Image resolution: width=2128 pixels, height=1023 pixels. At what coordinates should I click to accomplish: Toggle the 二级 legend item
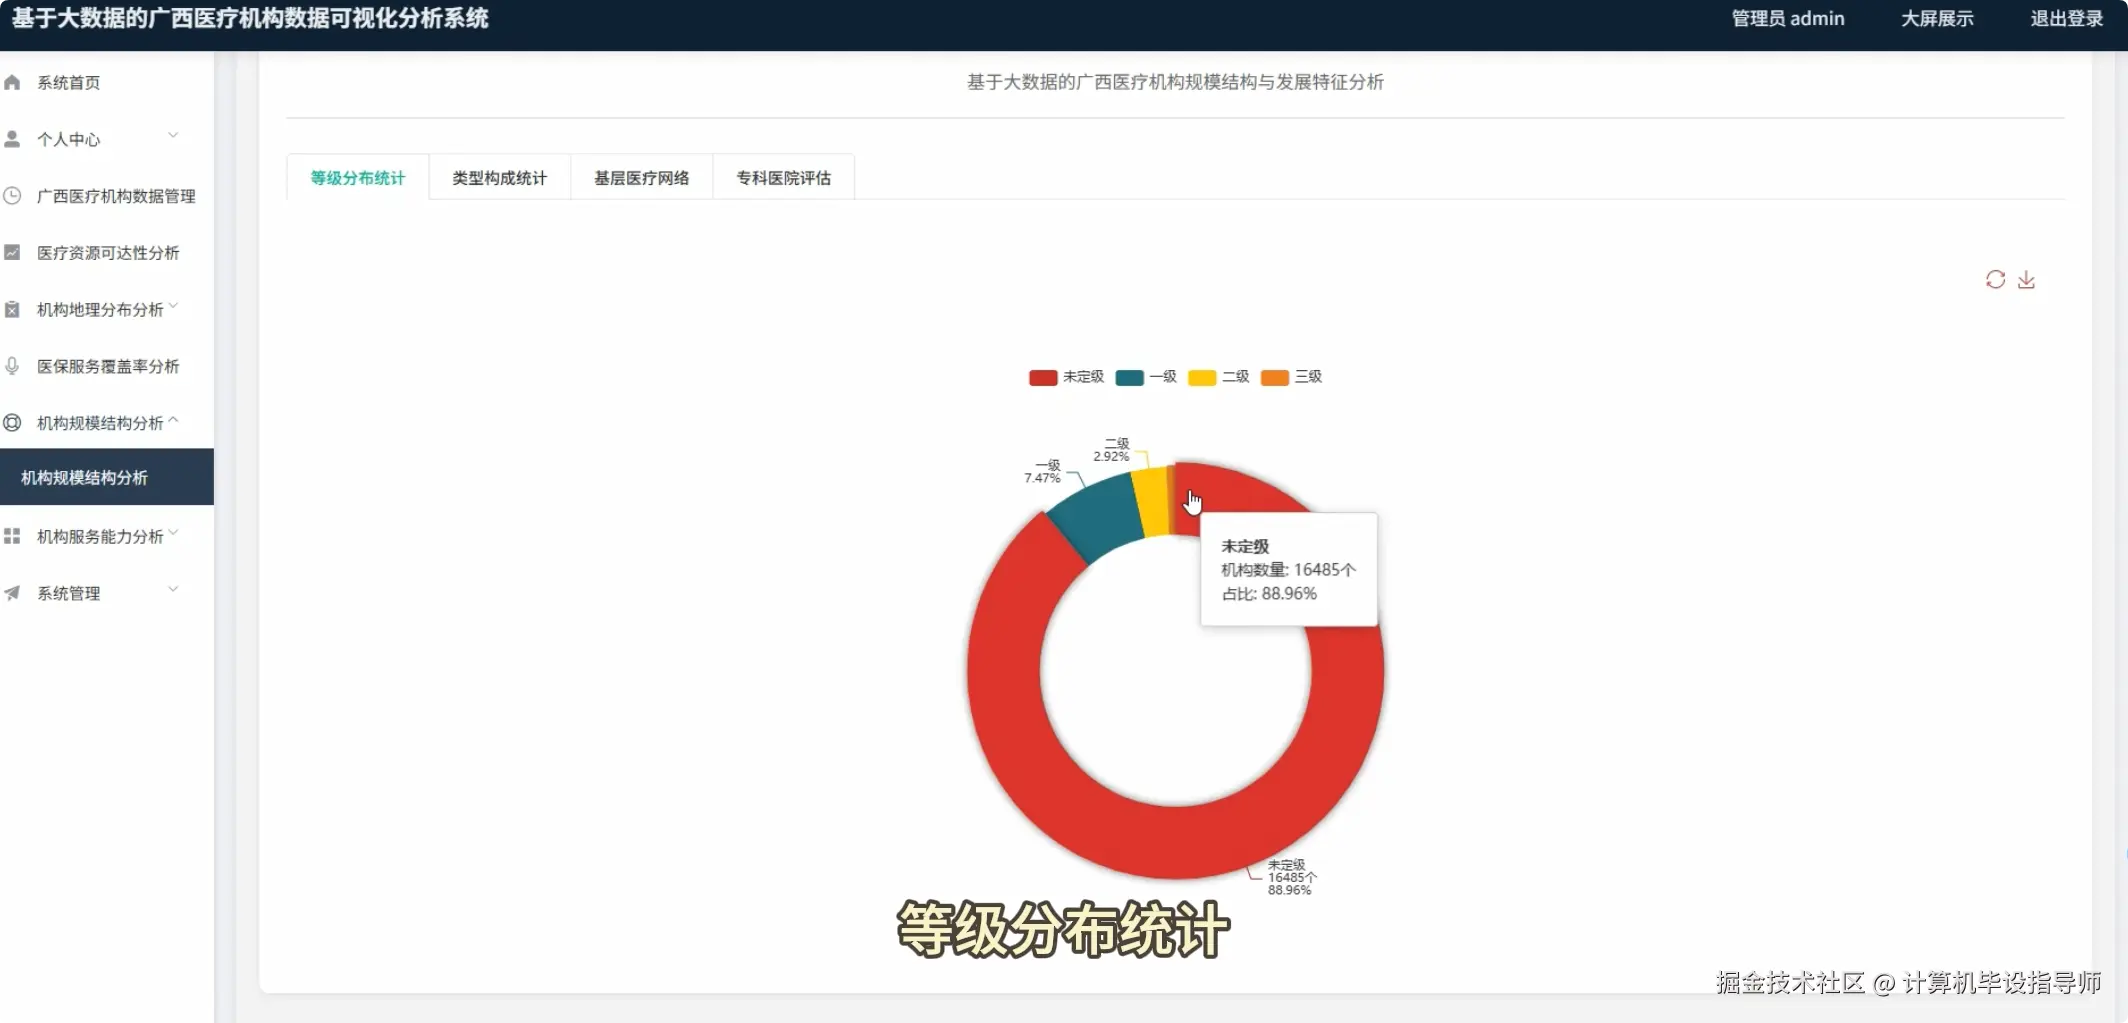(x=1218, y=377)
